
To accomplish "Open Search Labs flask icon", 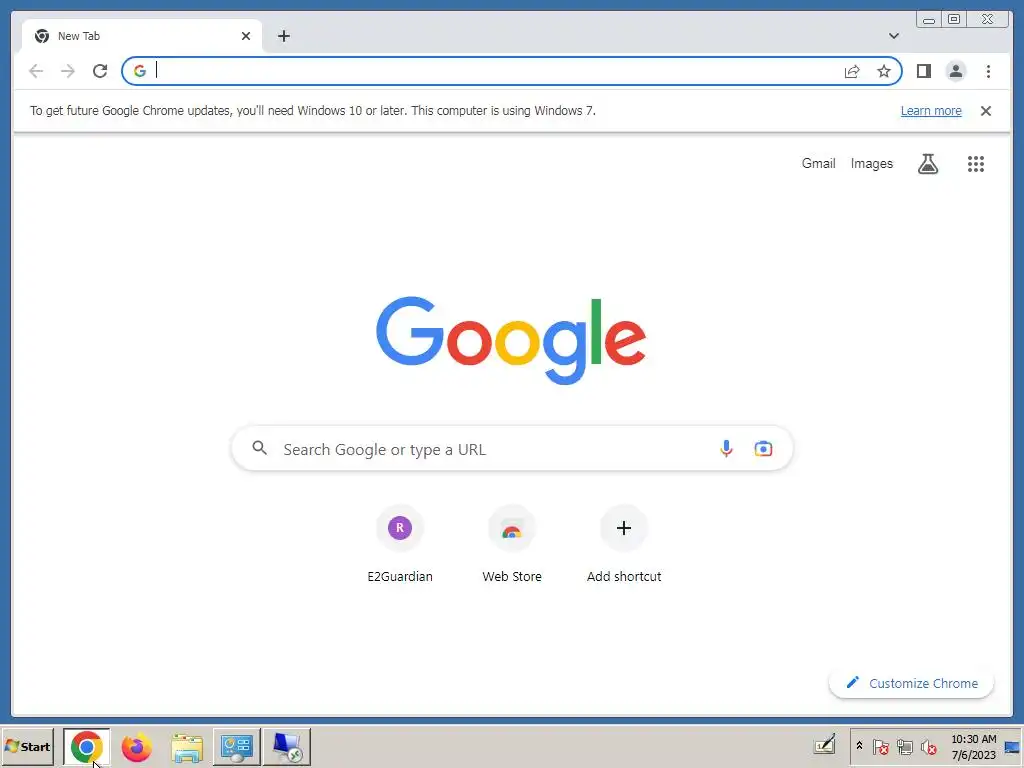I will pyautogui.click(x=927, y=164).
